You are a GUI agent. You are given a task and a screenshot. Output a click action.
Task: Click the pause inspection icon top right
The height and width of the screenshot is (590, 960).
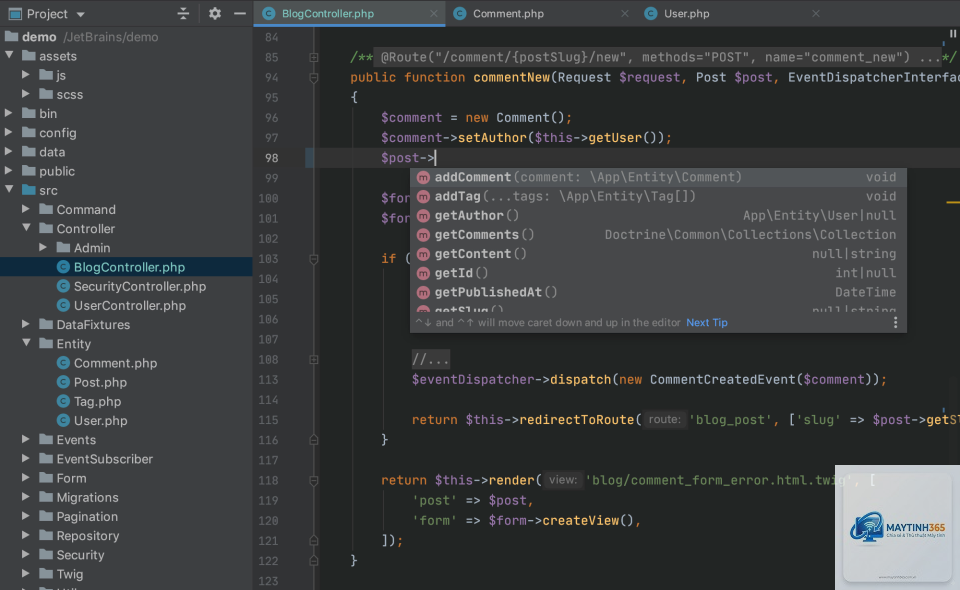coord(953,34)
